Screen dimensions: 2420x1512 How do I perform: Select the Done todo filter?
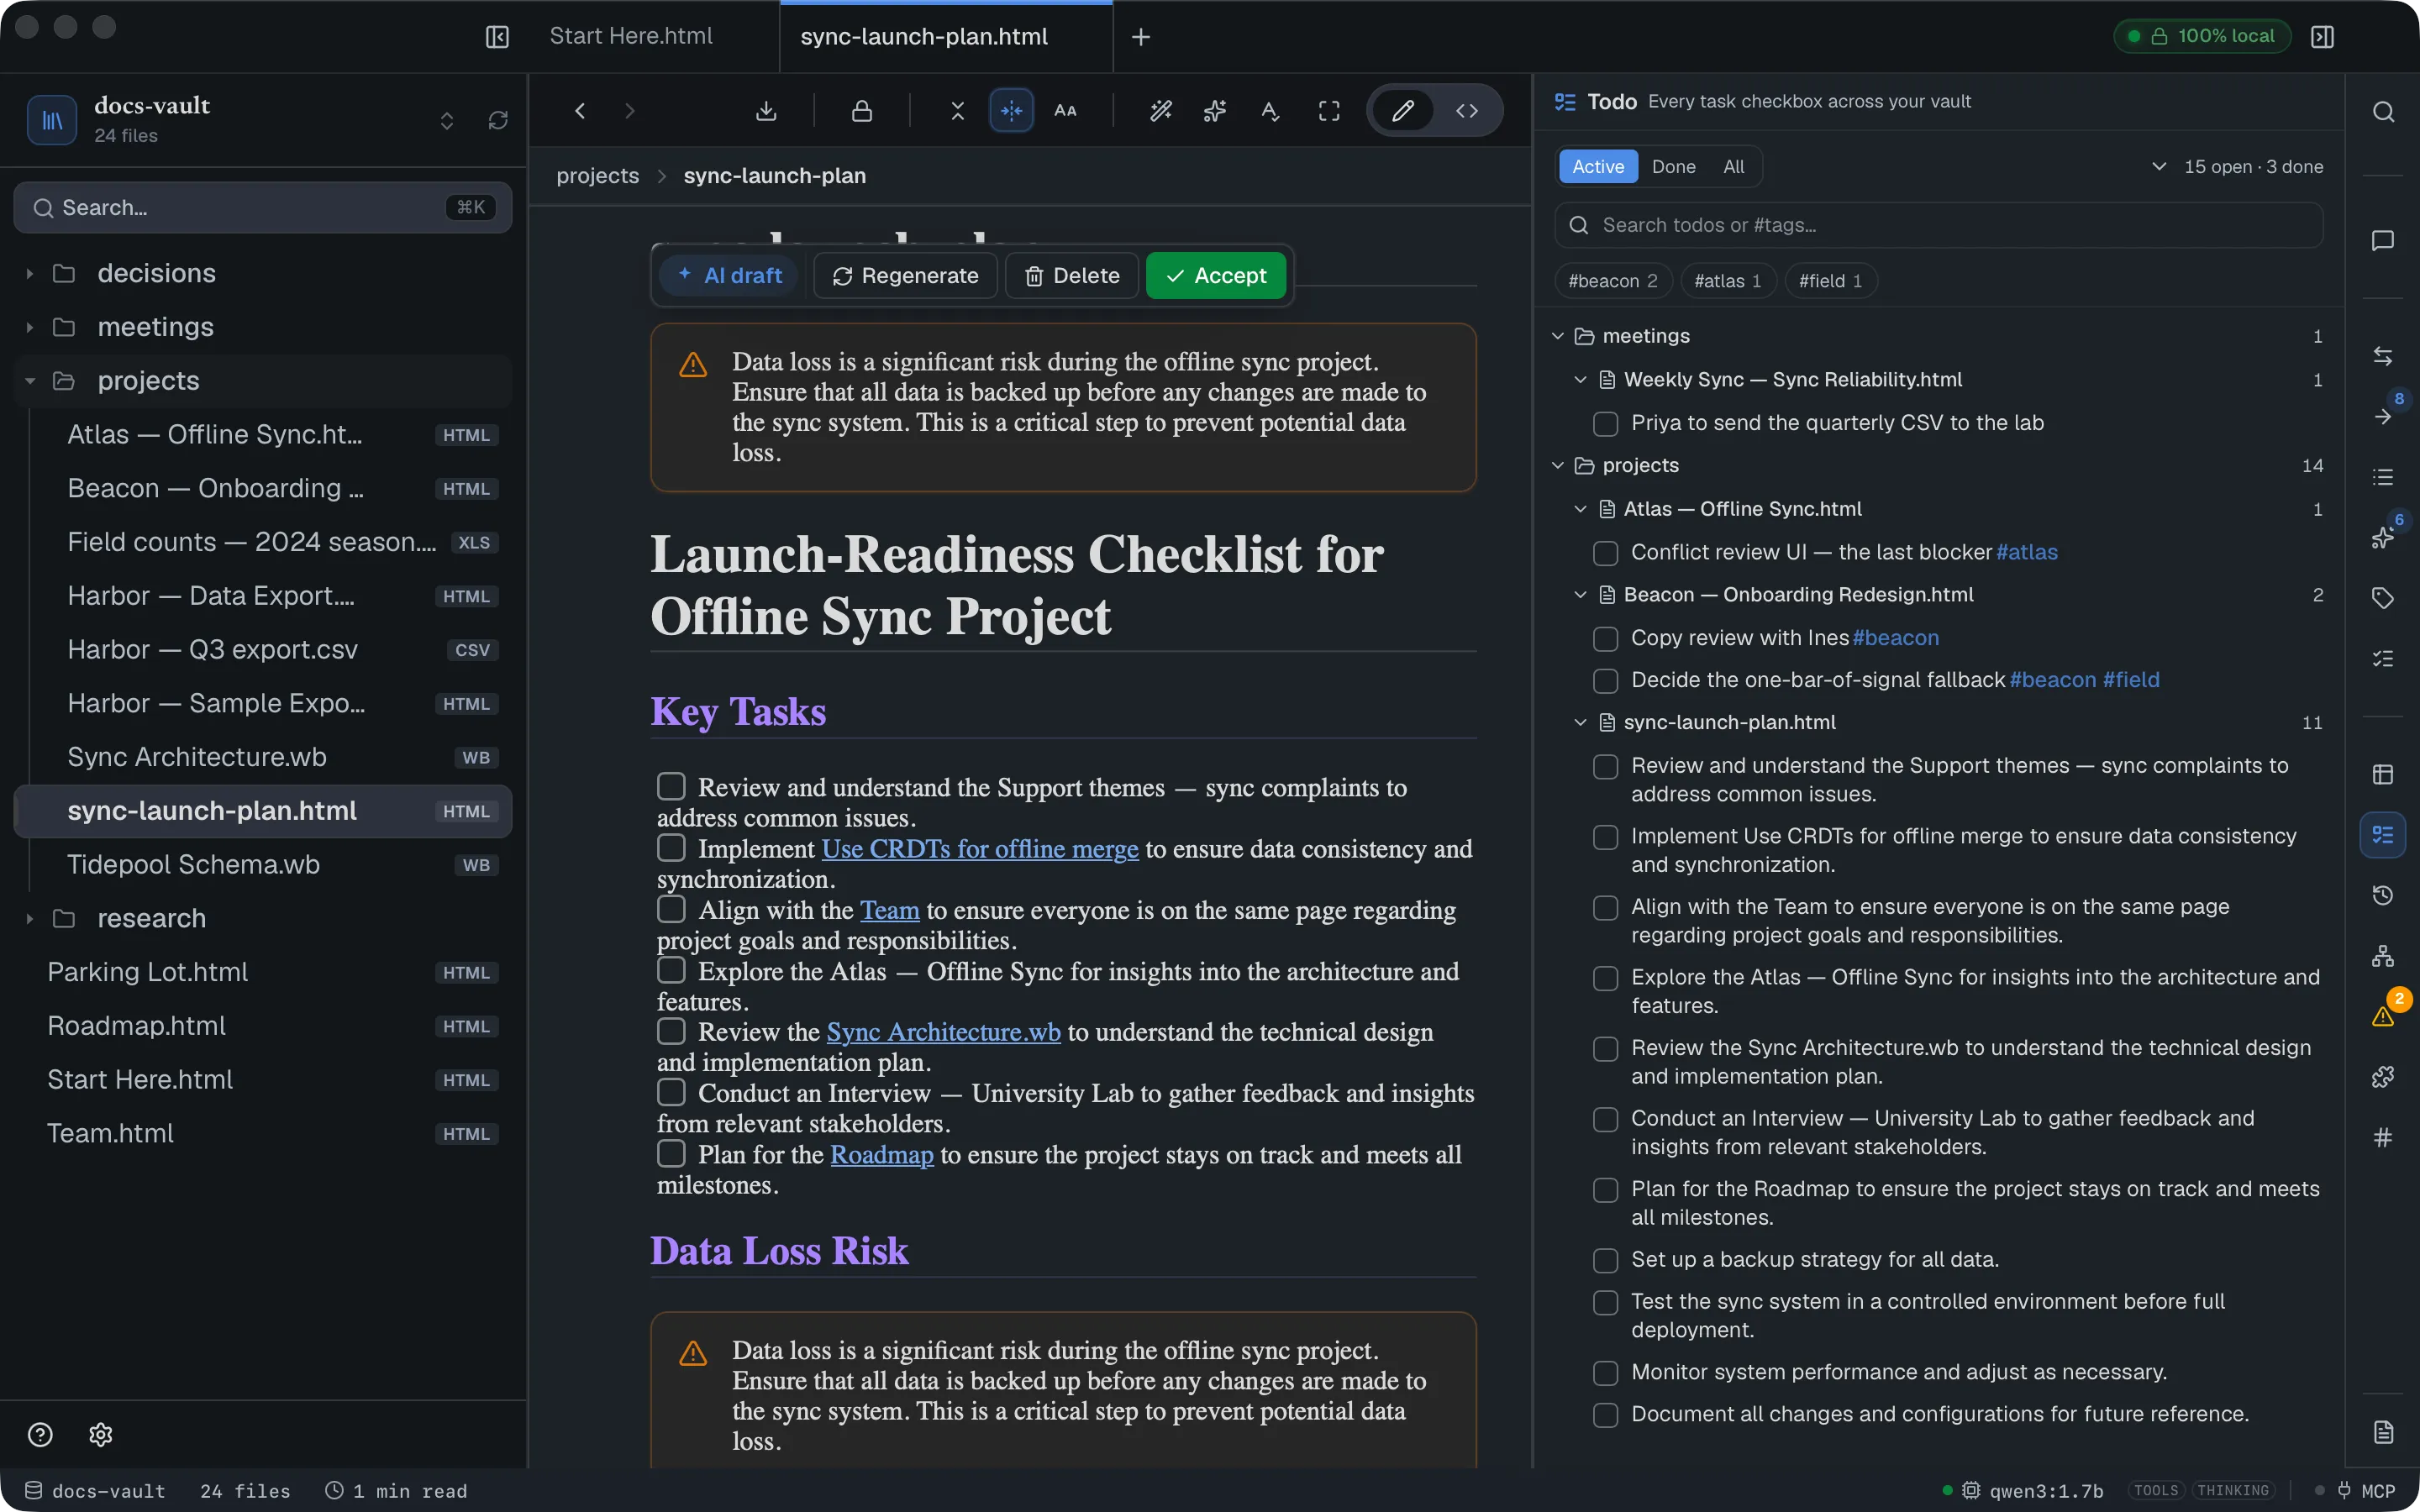click(x=1673, y=167)
